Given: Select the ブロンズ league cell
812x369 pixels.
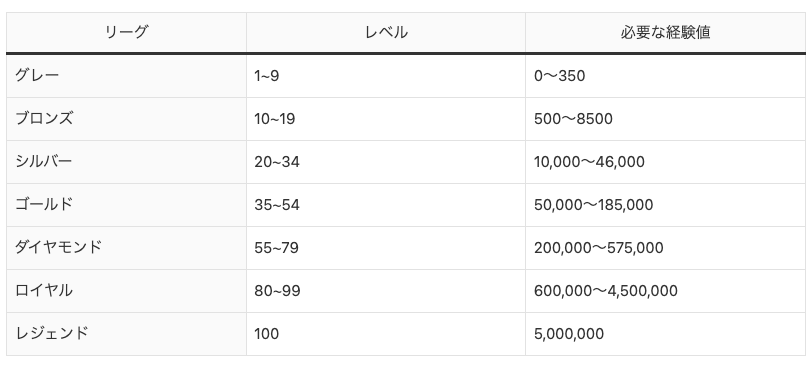Looking at the screenshot, I should pos(126,119).
